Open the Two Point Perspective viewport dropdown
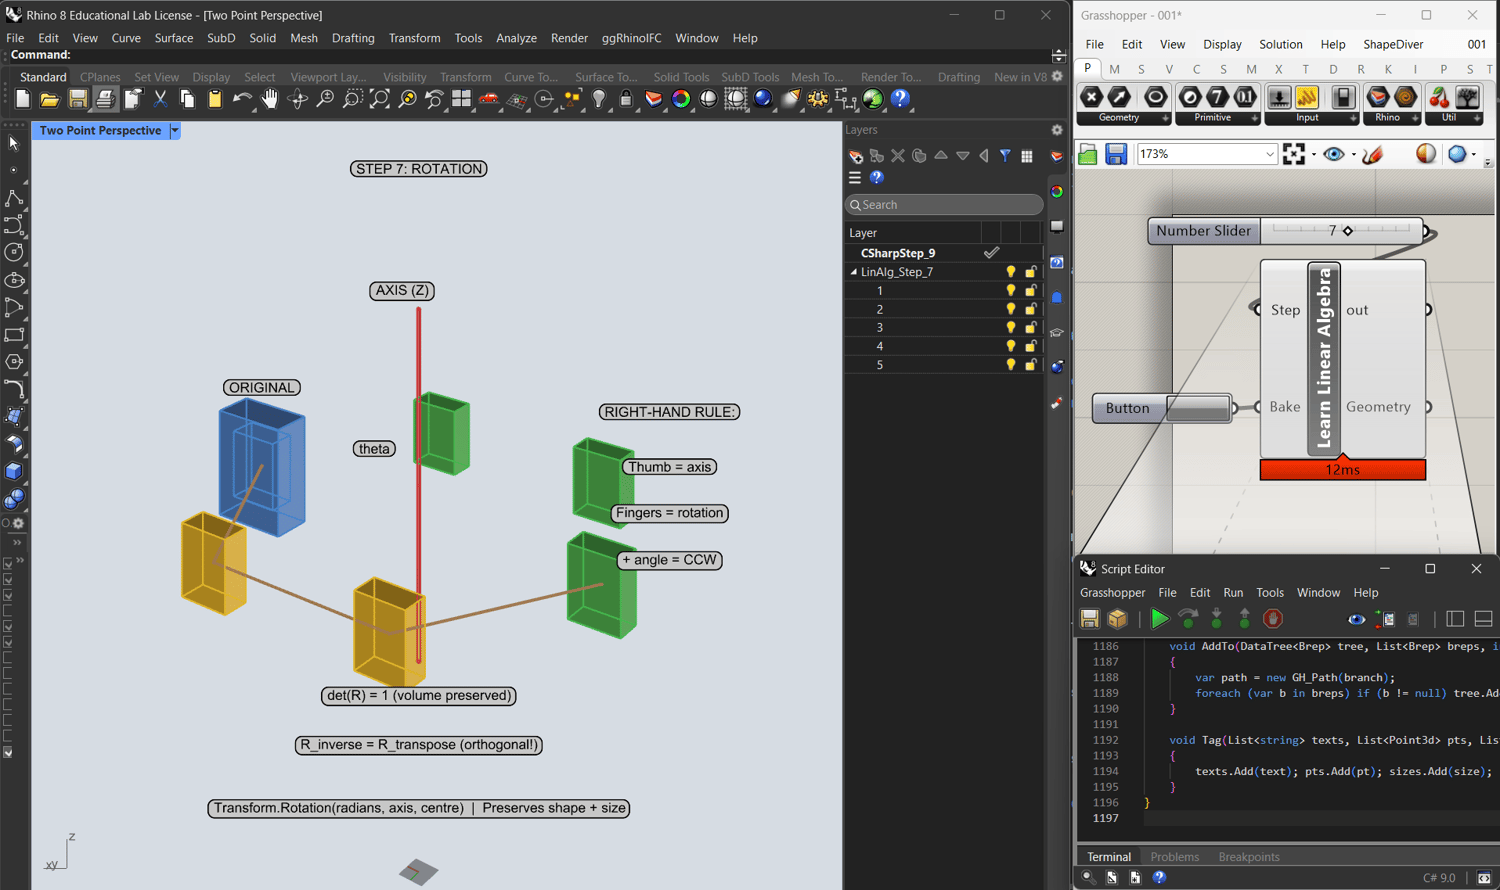The width and height of the screenshot is (1500, 890). 175,131
